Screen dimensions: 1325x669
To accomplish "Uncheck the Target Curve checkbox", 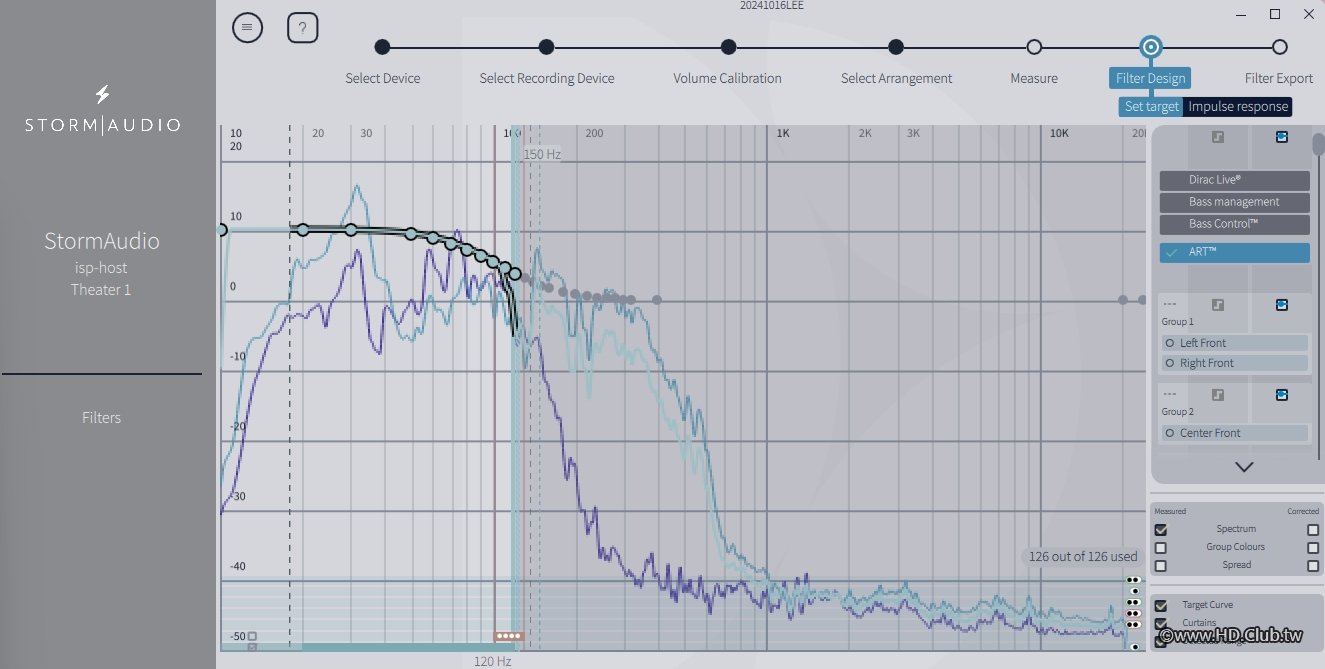I will point(1161,606).
